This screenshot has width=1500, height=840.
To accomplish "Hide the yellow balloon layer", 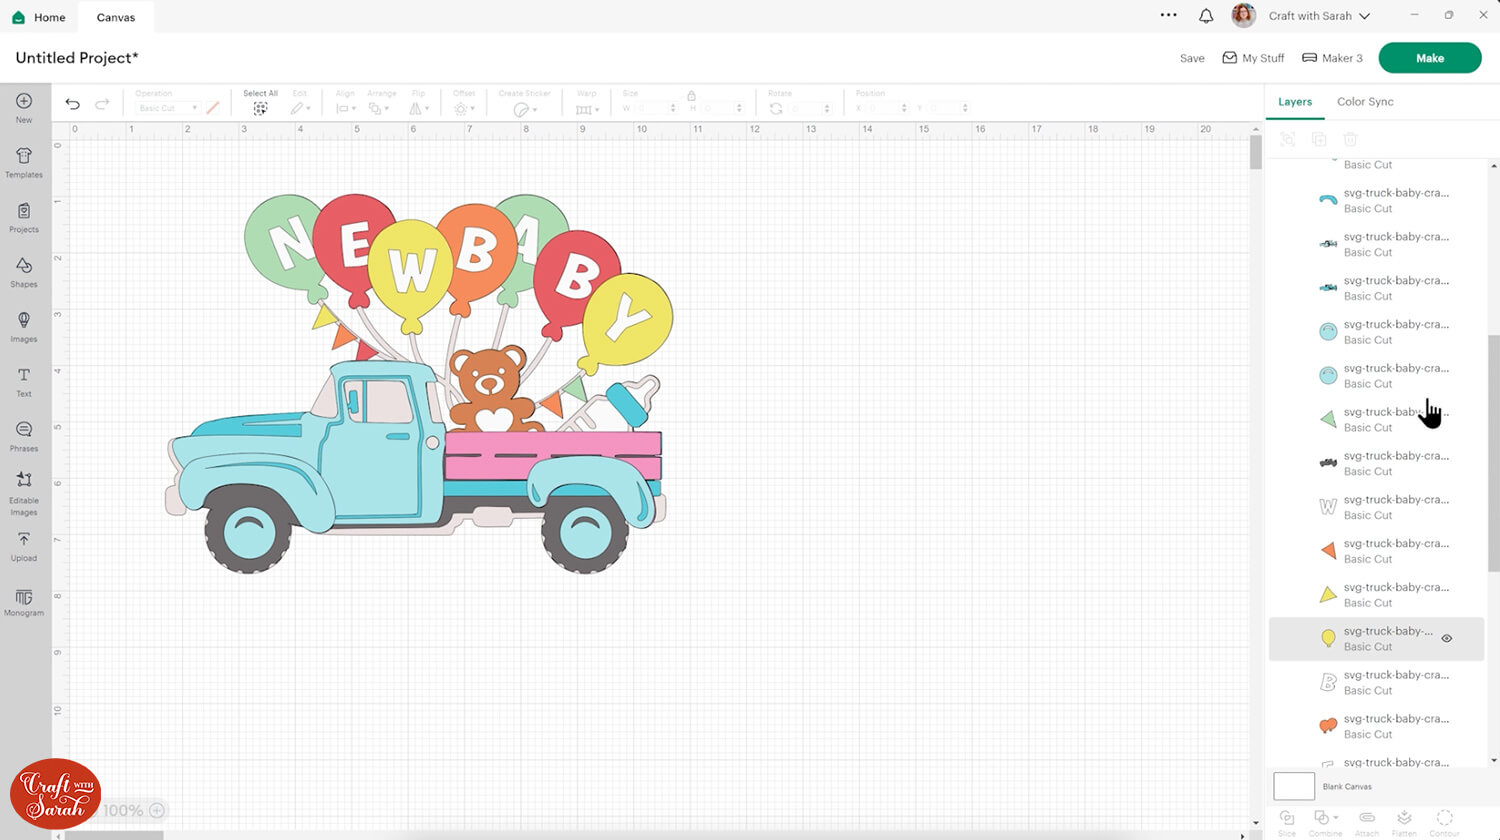I will [1446, 637].
